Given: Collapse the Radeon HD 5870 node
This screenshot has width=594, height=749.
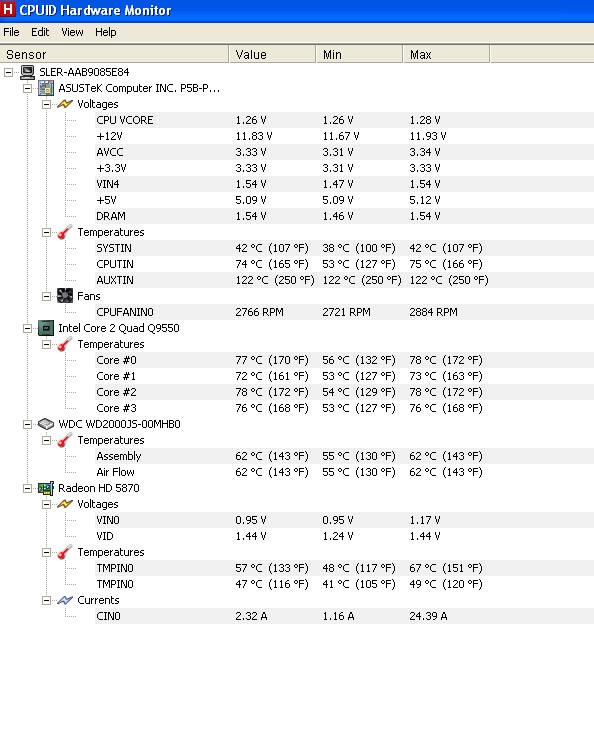Looking at the screenshot, I should tap(28, 488).
